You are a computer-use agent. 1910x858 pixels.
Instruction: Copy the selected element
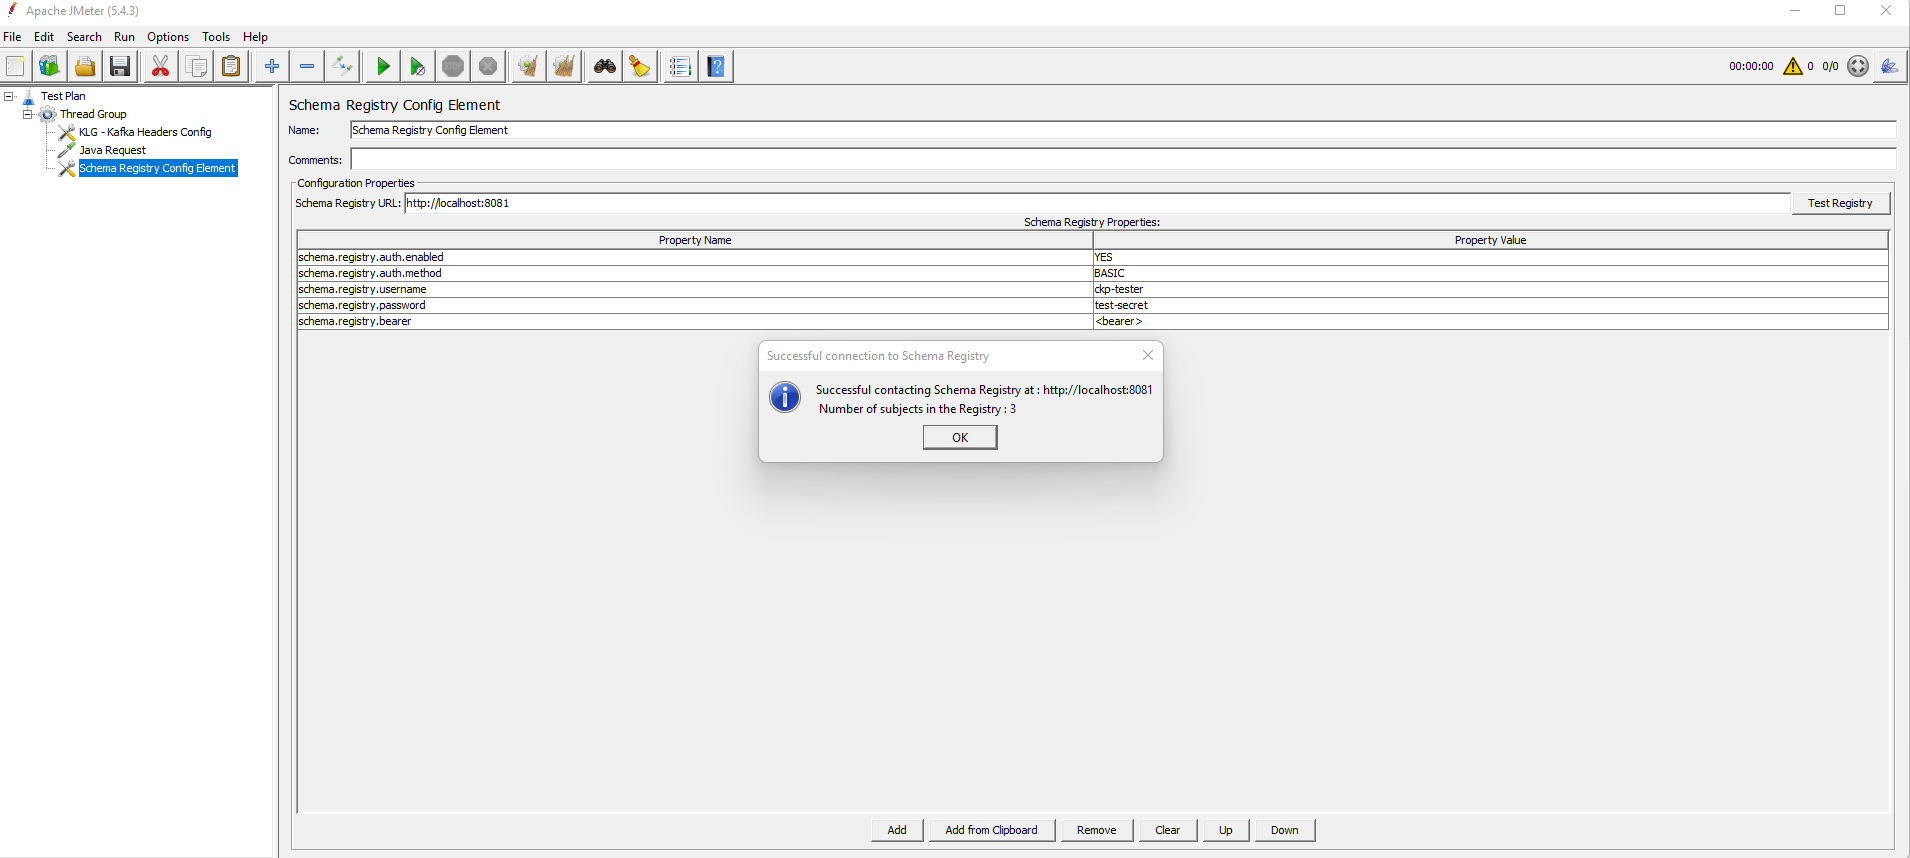197,66
